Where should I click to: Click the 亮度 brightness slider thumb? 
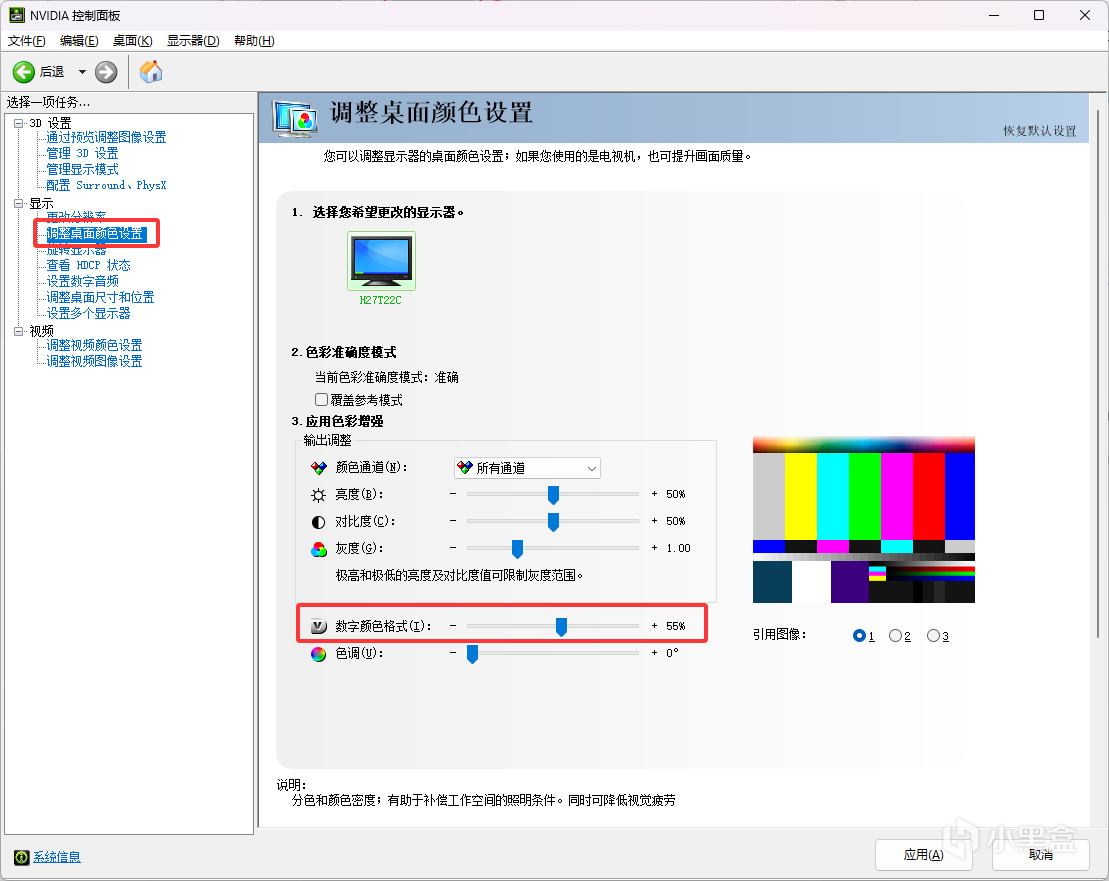[x=553, y=495]
